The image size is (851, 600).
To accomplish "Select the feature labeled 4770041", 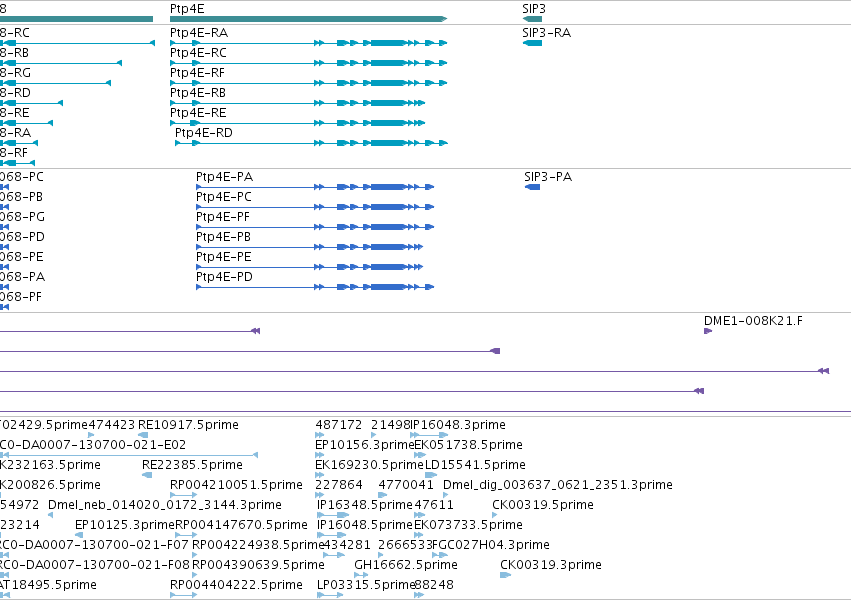I will pos(406,485).
